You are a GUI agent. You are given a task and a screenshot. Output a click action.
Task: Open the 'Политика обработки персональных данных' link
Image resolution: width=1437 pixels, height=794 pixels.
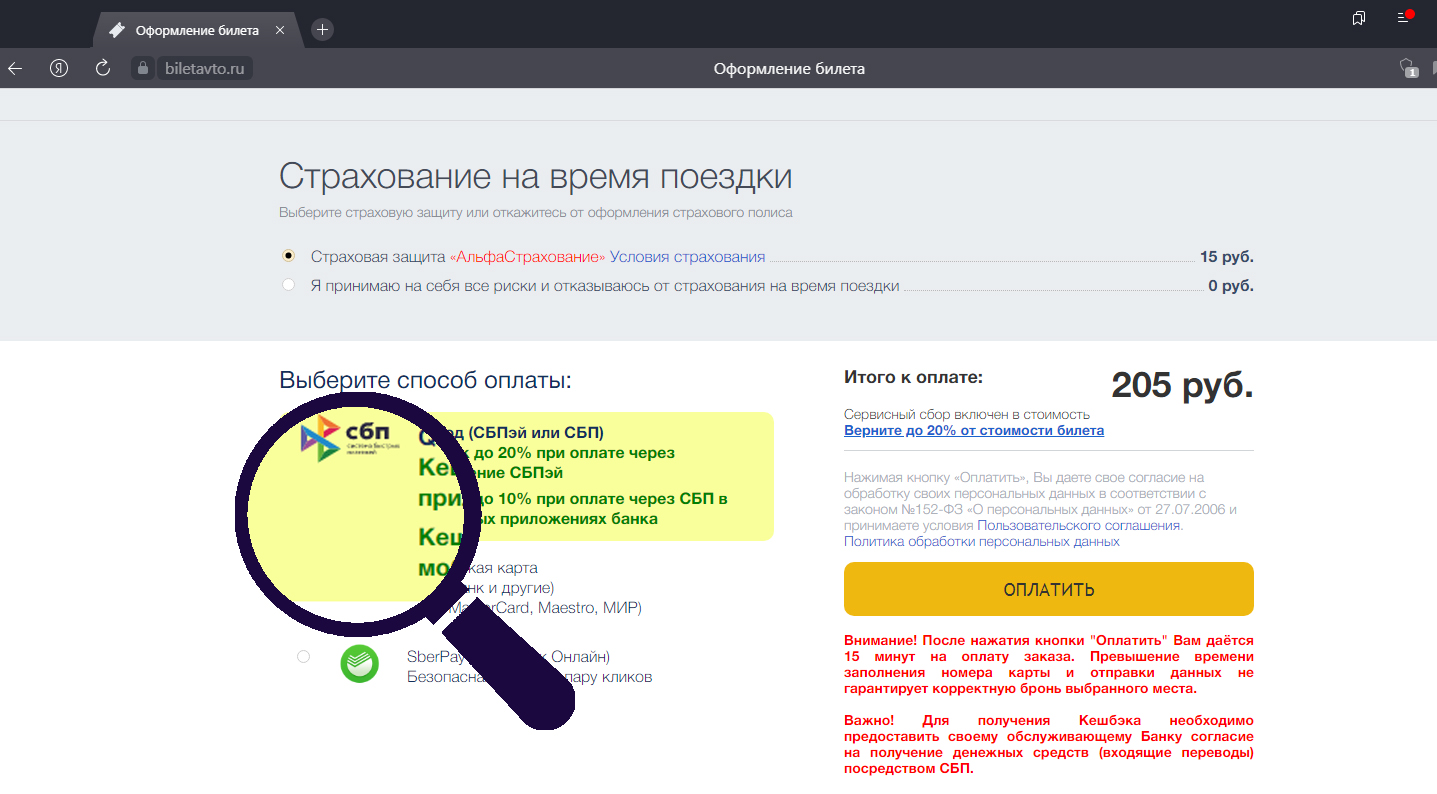tap(981, 541)
